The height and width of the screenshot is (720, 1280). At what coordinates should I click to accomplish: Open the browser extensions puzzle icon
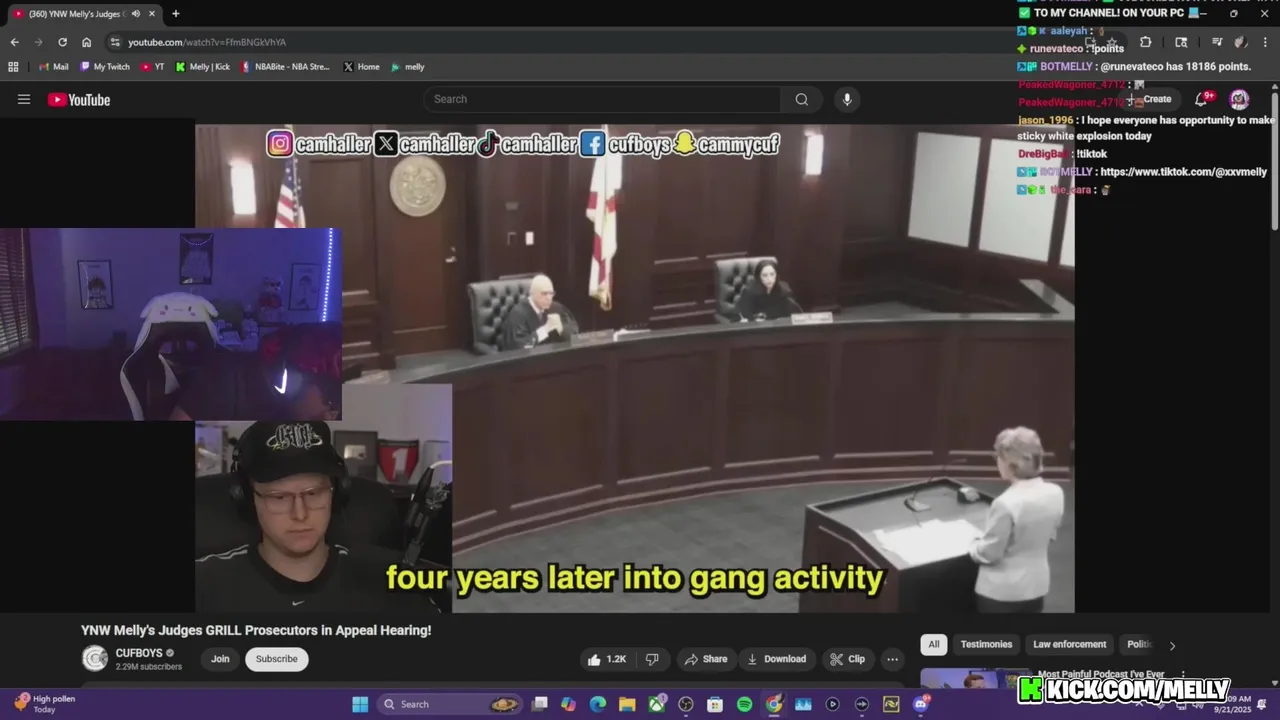pyautogui.click(x=1145, y=42)
